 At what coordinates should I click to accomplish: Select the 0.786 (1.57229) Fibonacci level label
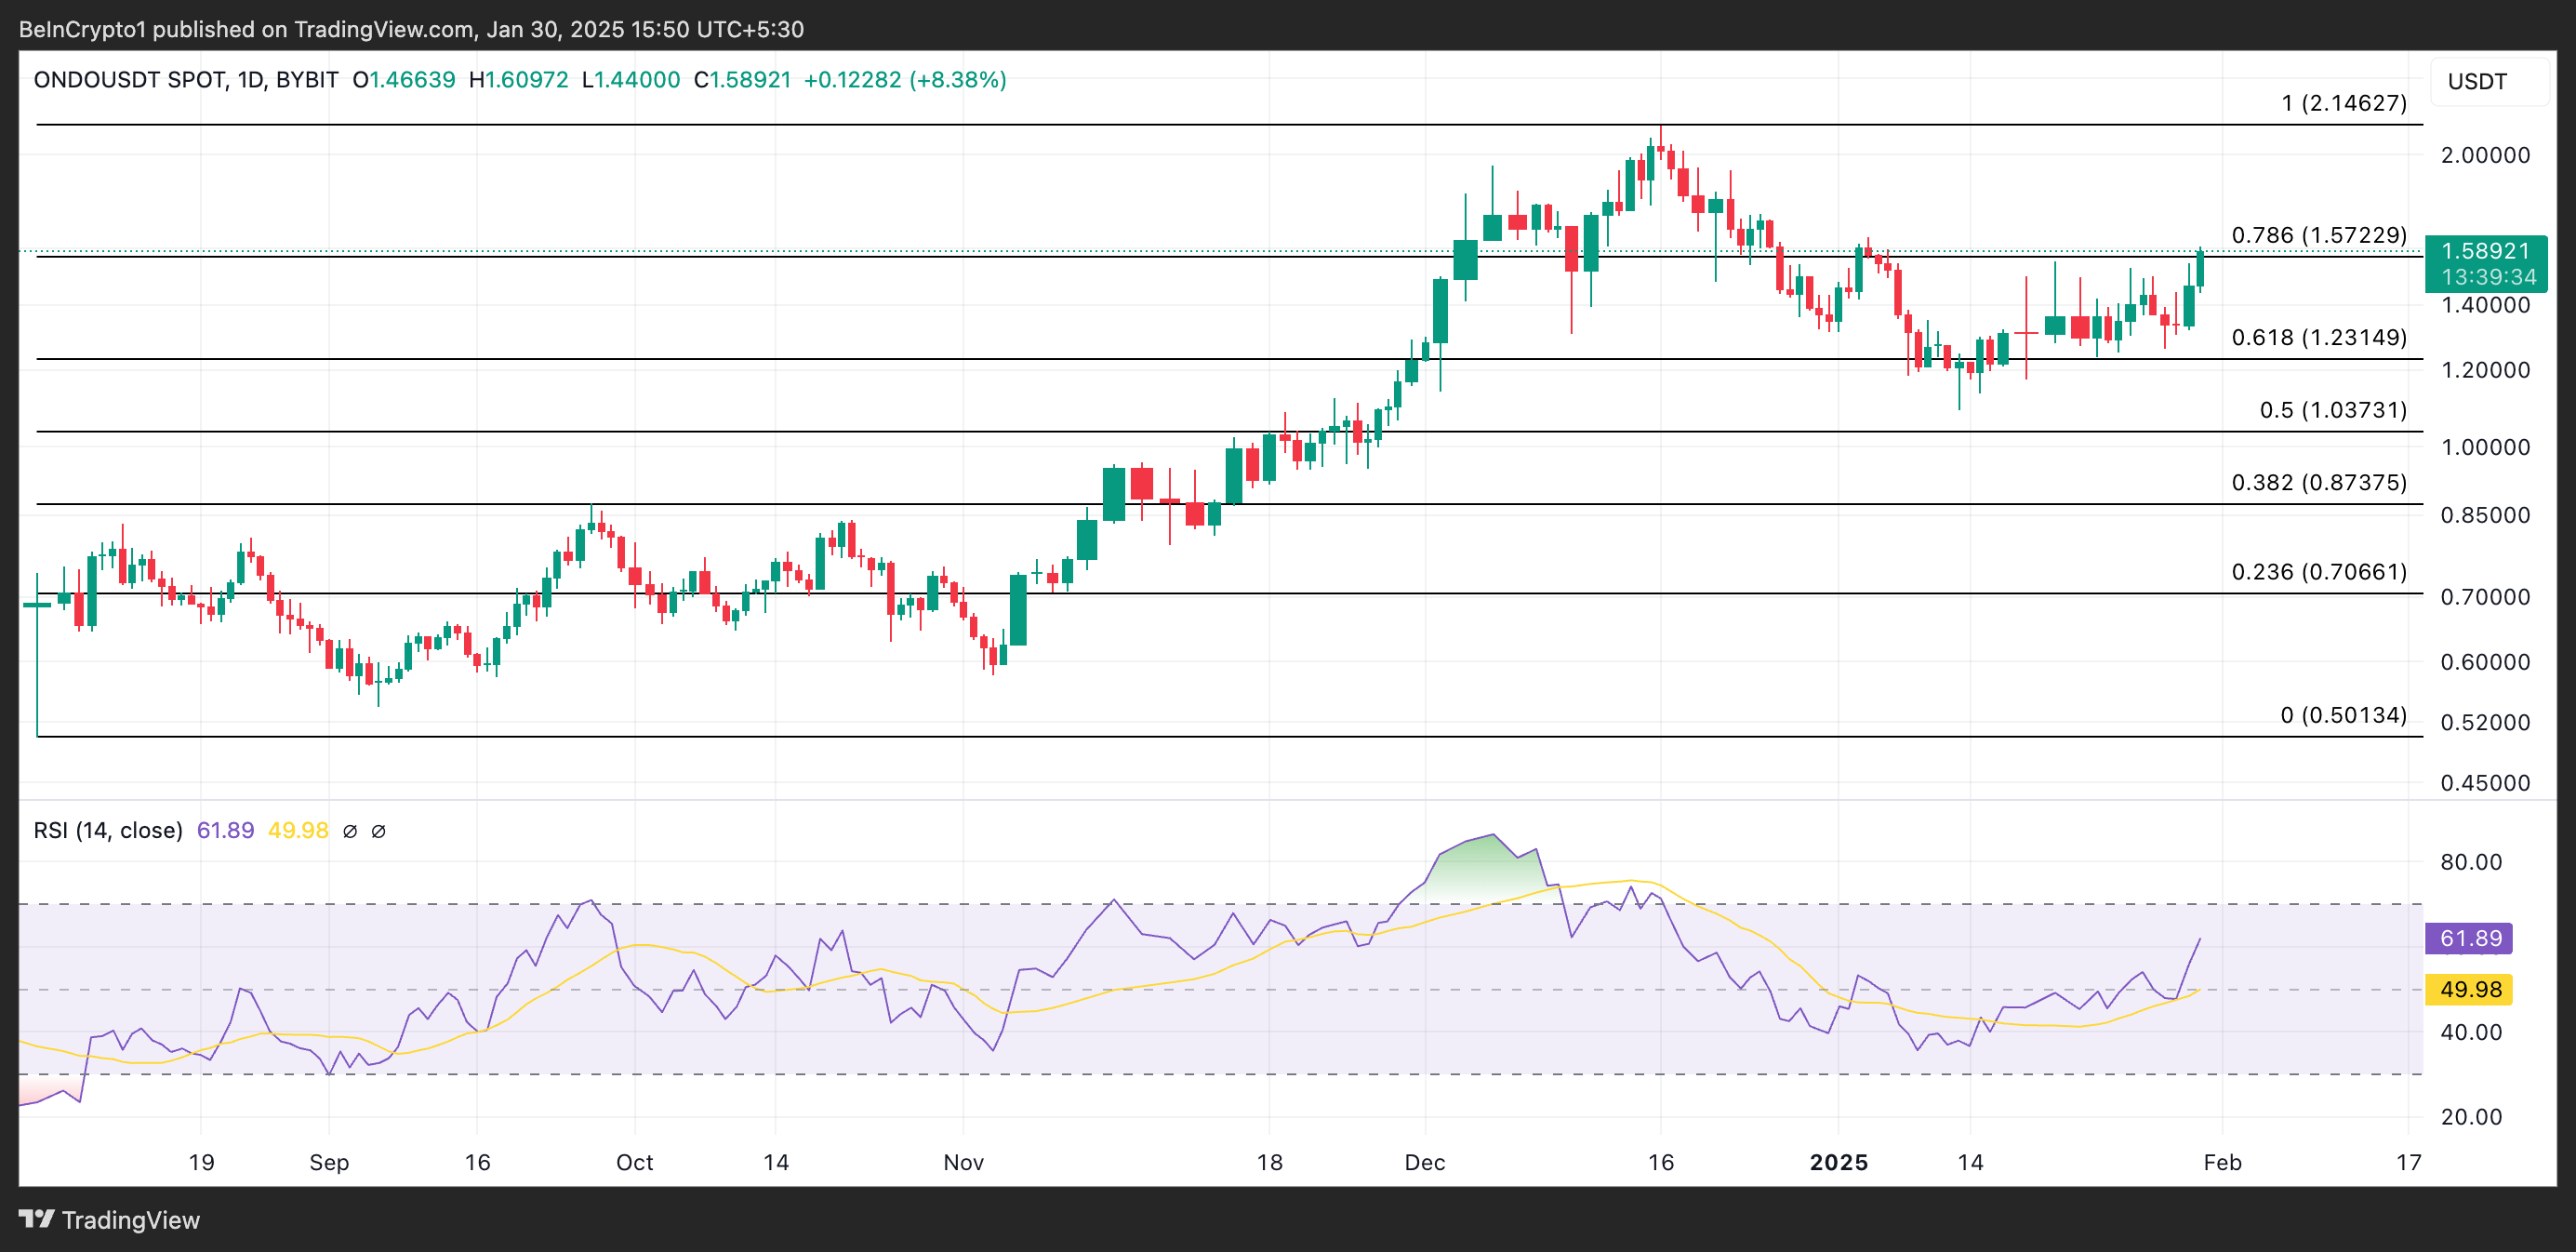point(2318,235)
